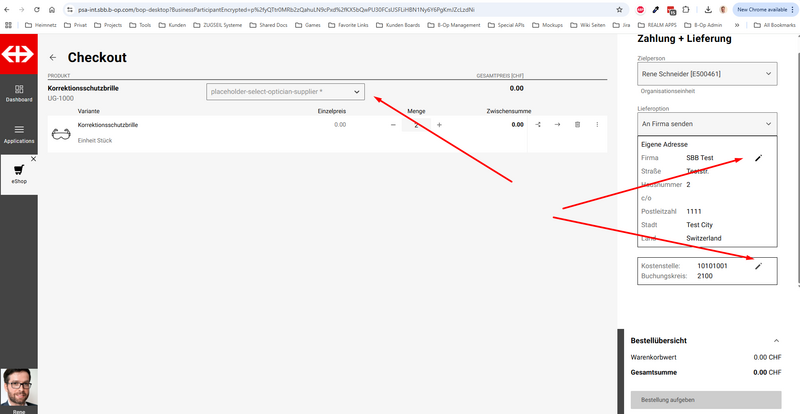Close the eShop sidebar tab
Viewport: 800px width, 414px height.
(x=33, y=159)
